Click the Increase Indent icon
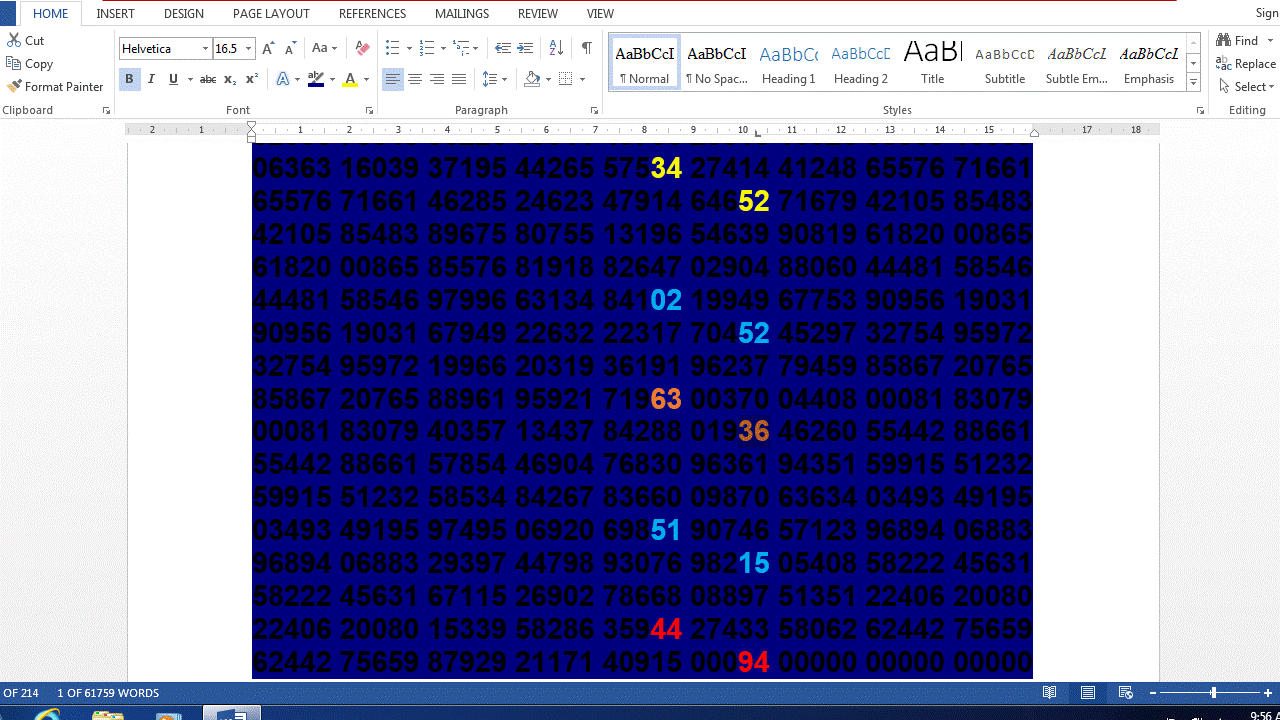Viewport: 1280px width, 720px height. (525, 48)
